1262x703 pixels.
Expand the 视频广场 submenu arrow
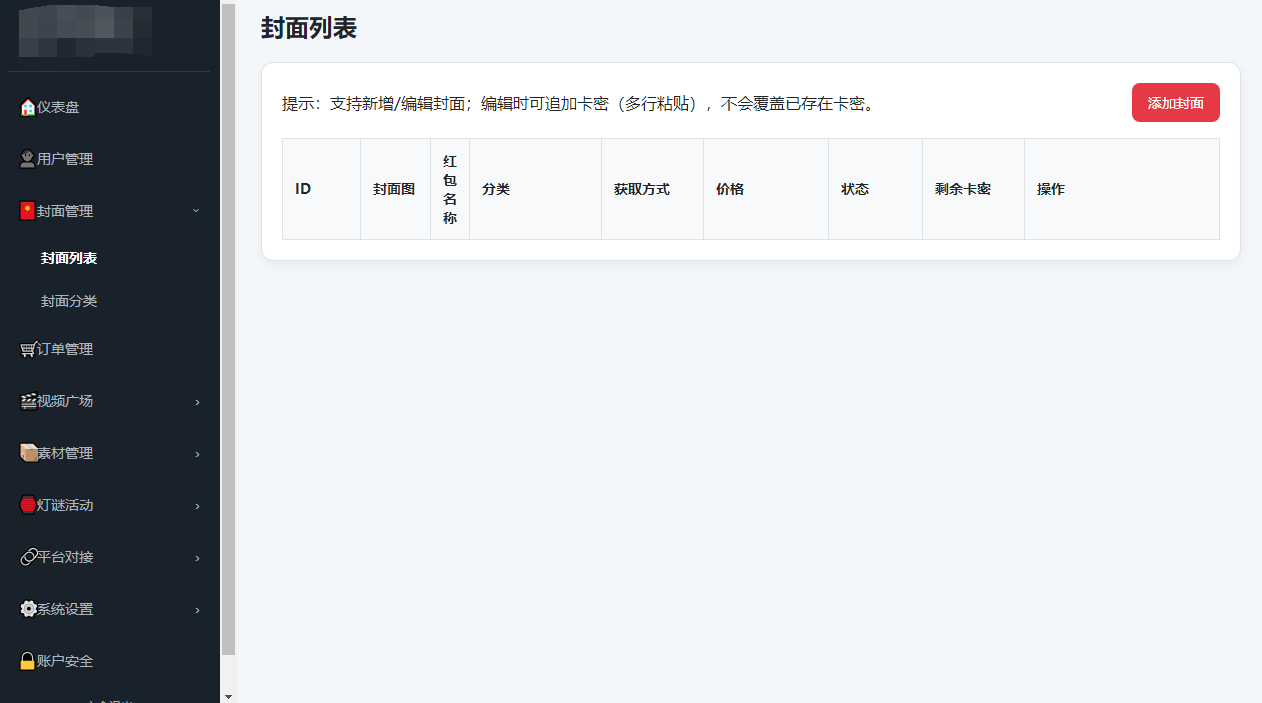(x=197, y=402)
